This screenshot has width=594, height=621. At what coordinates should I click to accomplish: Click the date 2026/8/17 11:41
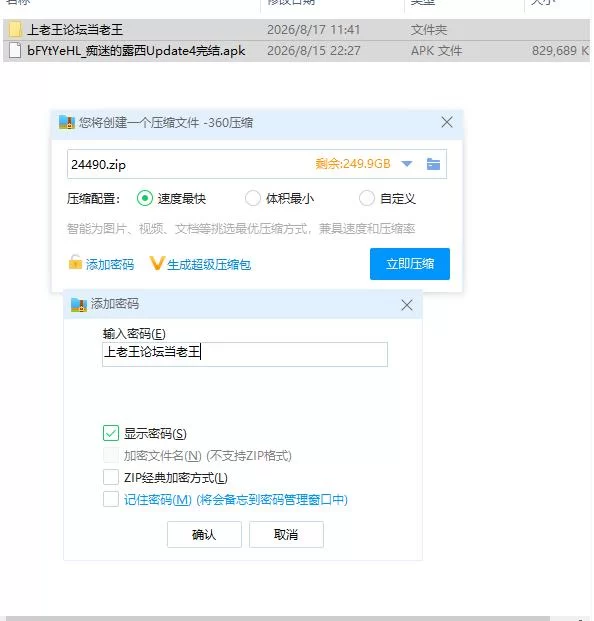(314, 30)
